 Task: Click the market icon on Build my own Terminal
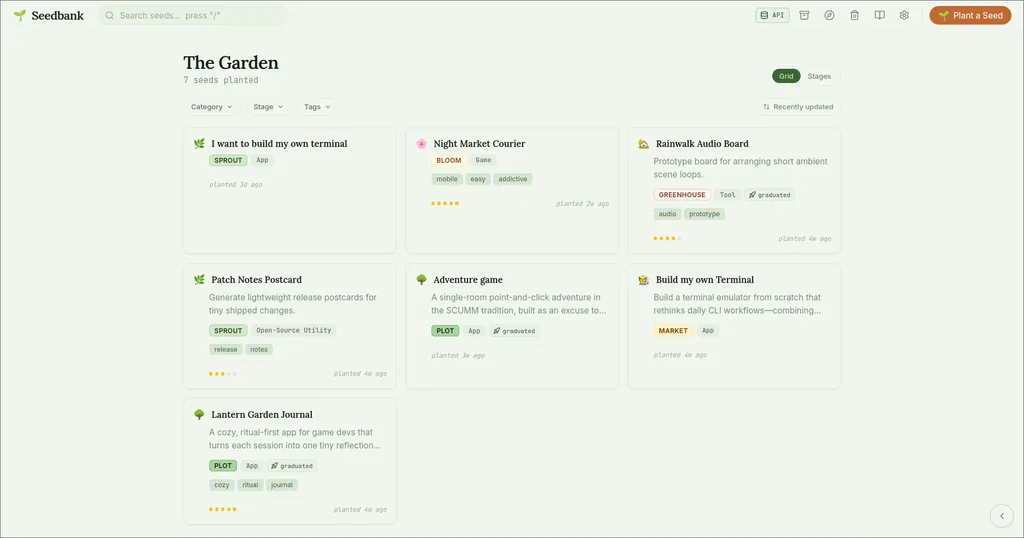(643, 279)
